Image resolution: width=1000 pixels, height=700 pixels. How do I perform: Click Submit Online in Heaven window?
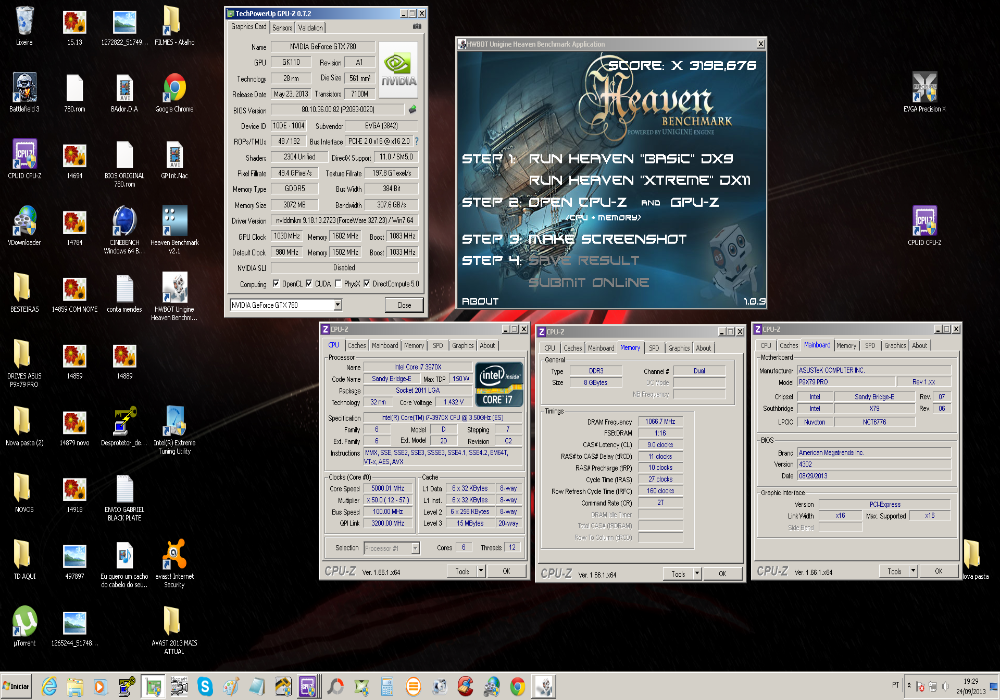coord(589,282)
